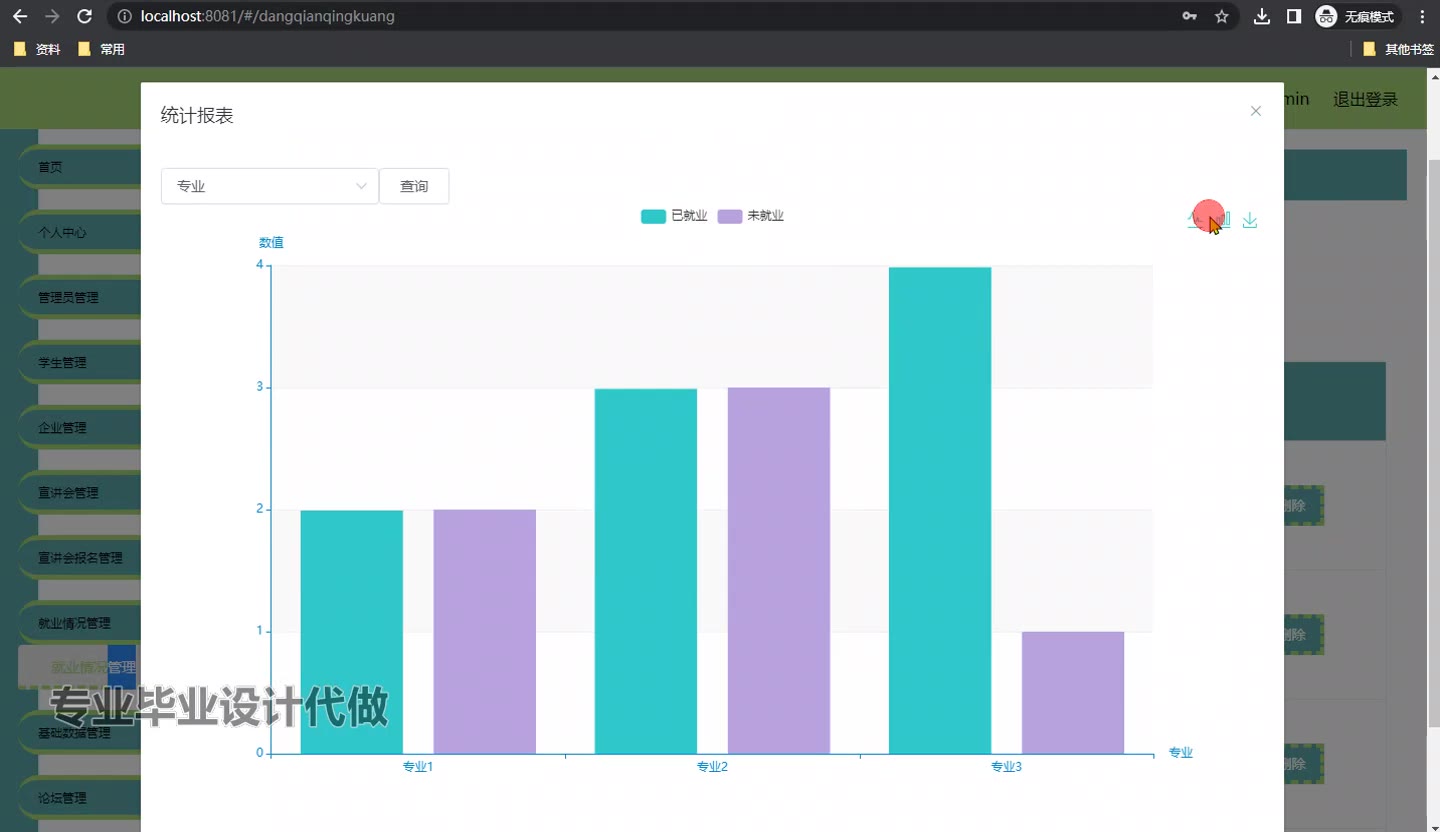Open browser downloads icon
Screen dimensions: 1440x832
point(1262,16)
